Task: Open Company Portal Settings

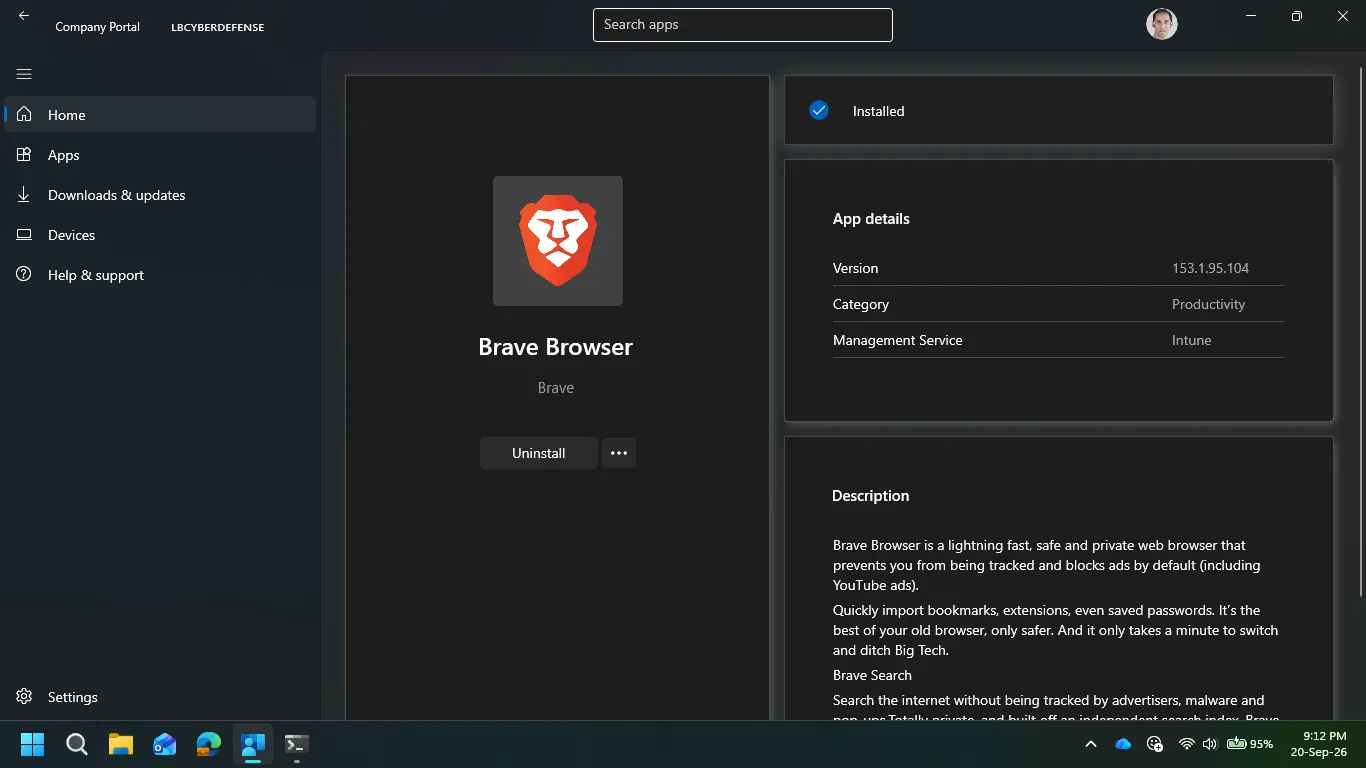Action: pyautogui.click(x=160, y=697)
